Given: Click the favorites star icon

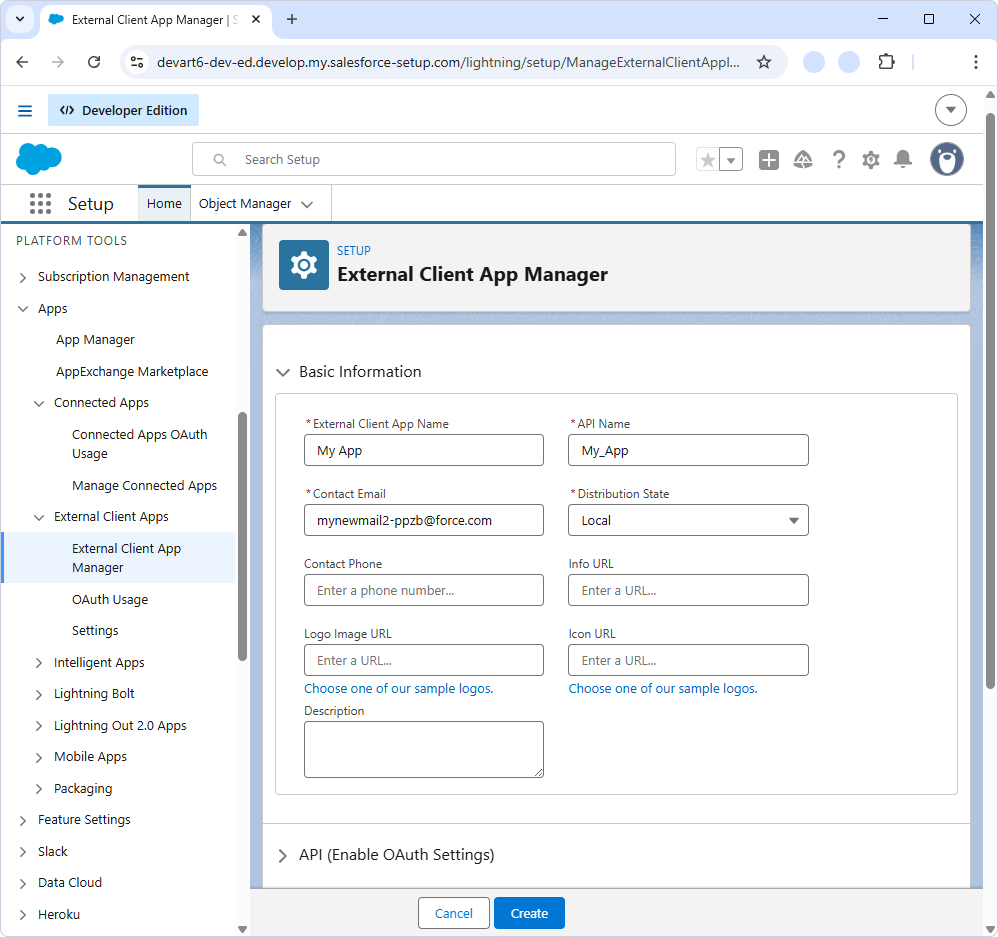Looking at the screenshot, I should click(x=708, y=160).
